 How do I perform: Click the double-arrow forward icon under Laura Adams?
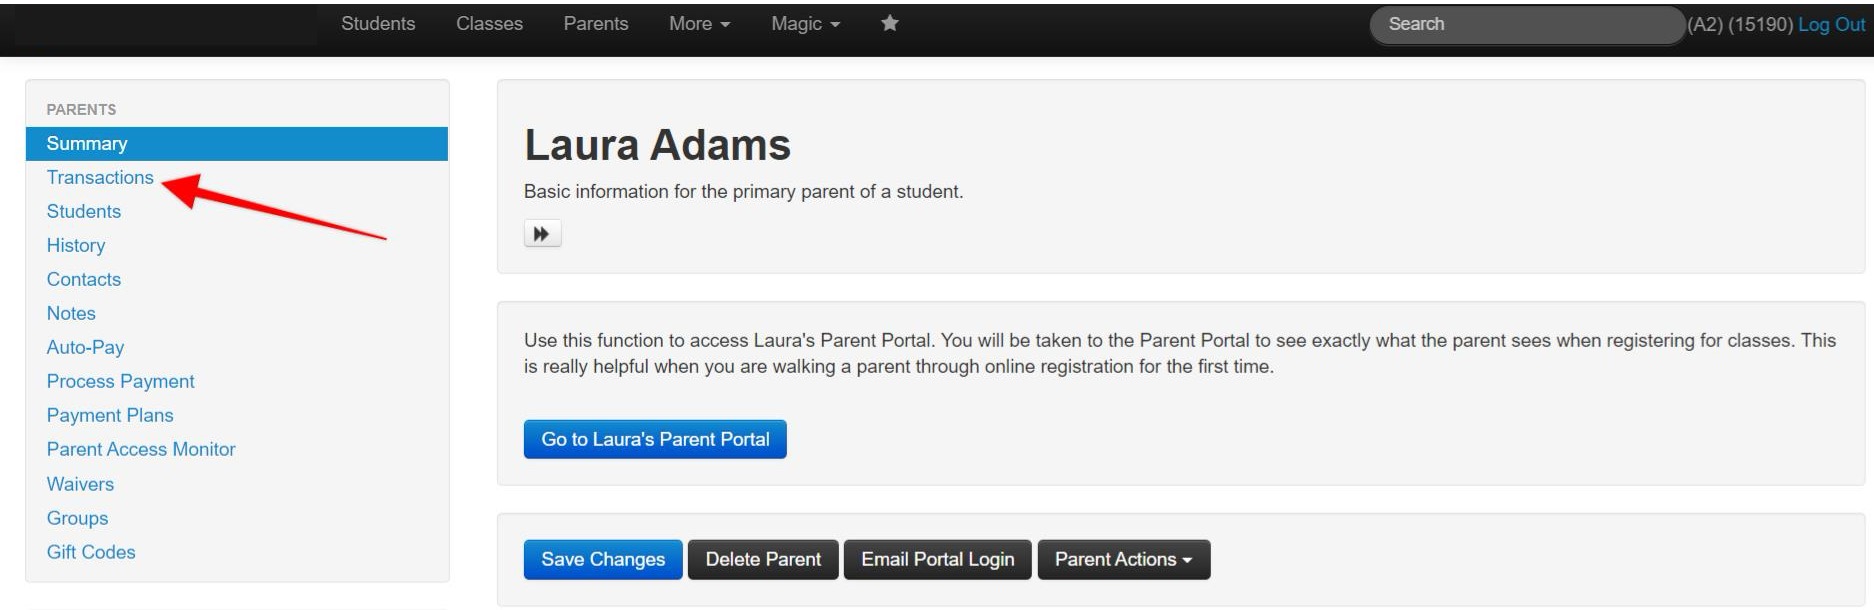coord(542,234)
